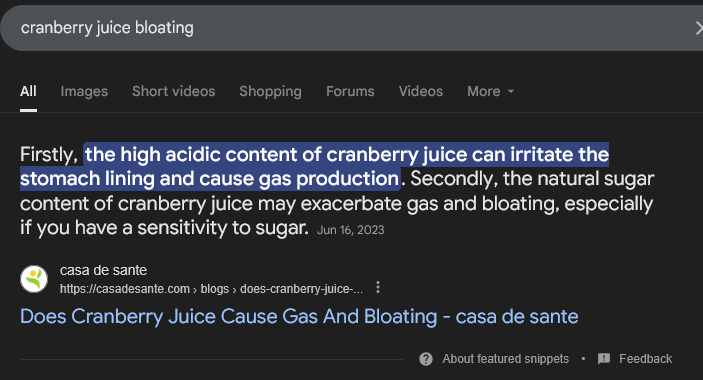This screenshot has width=703, height=380.
Task: Click the Jun 16, 2023 snippet date
Action: 351,230
